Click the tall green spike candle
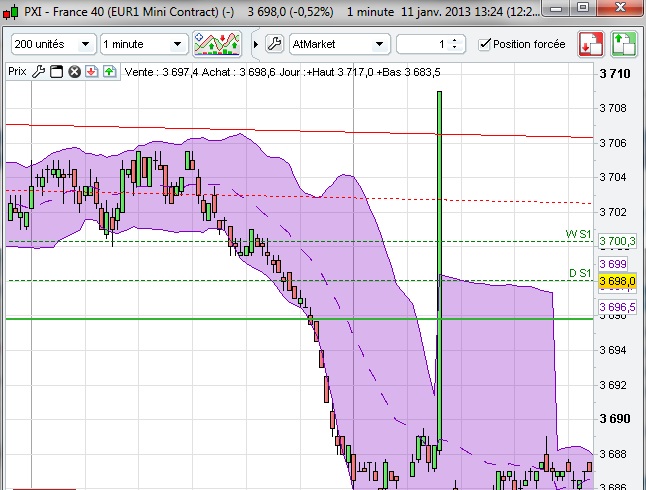This screenshot has width=646, height=490. click(440, 270)
